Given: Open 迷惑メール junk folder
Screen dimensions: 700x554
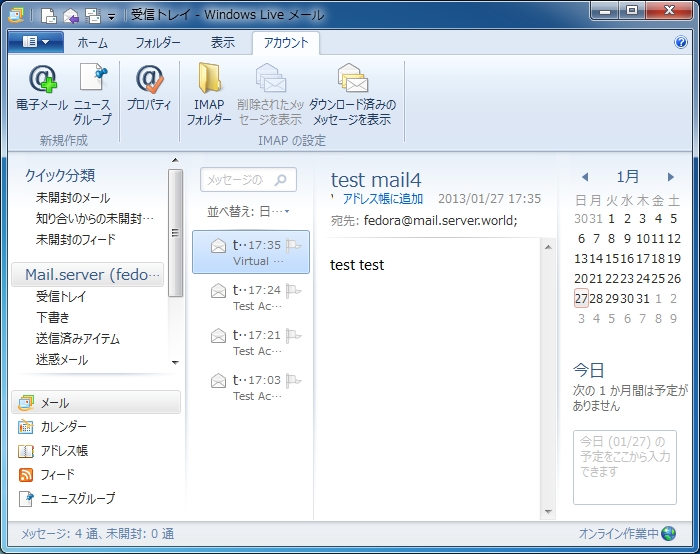Looking at the screenshot, I should (62, 360).
